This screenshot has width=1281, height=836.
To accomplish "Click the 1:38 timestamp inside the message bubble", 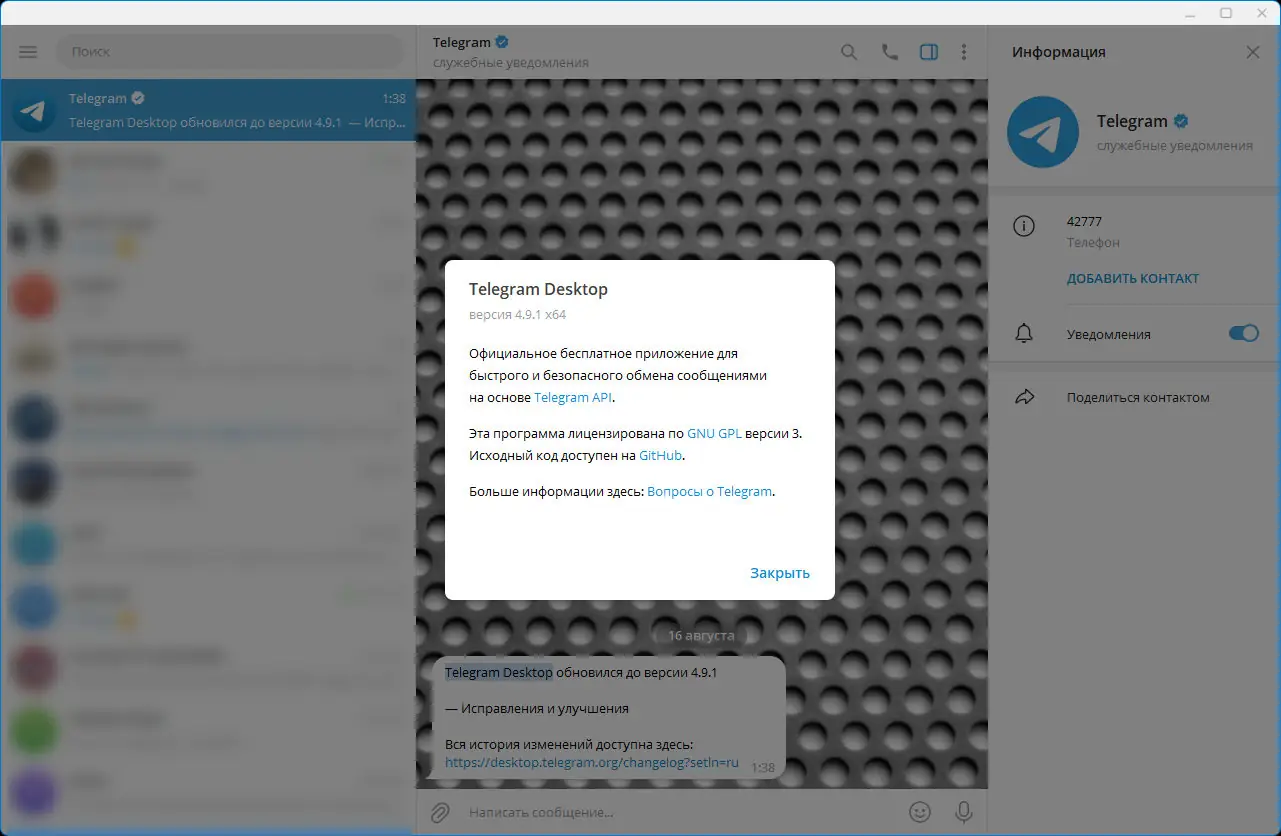I will [763, 767].
